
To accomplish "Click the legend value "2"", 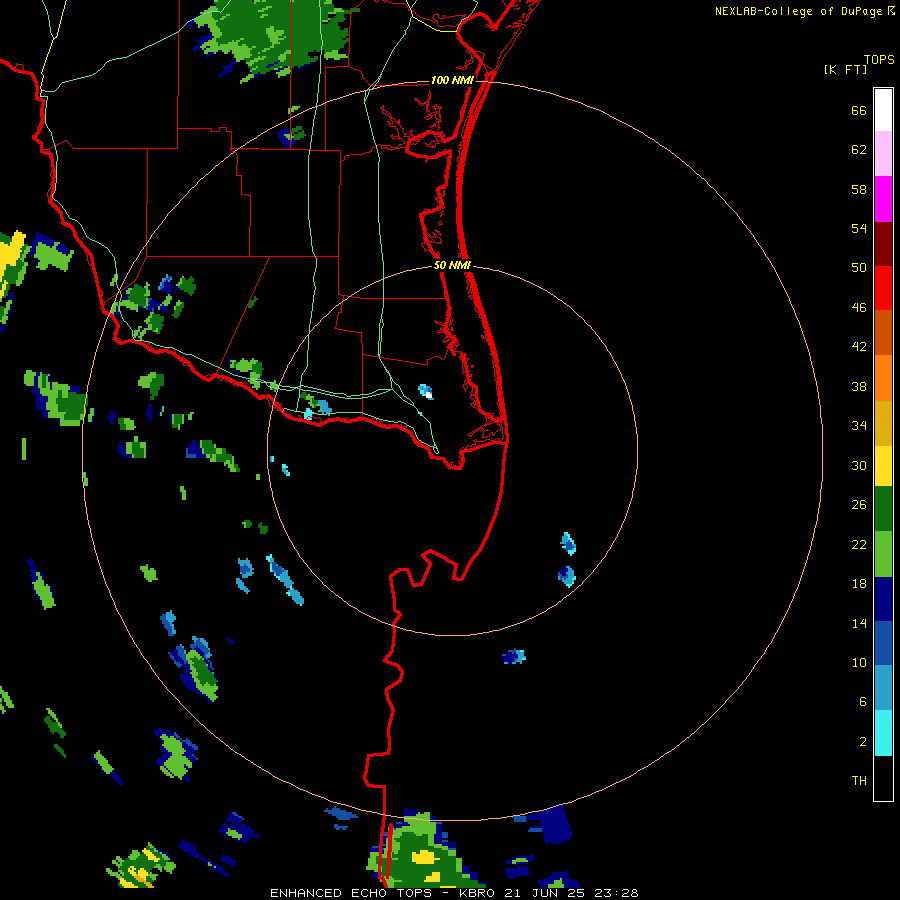I will tap(863, 742).
